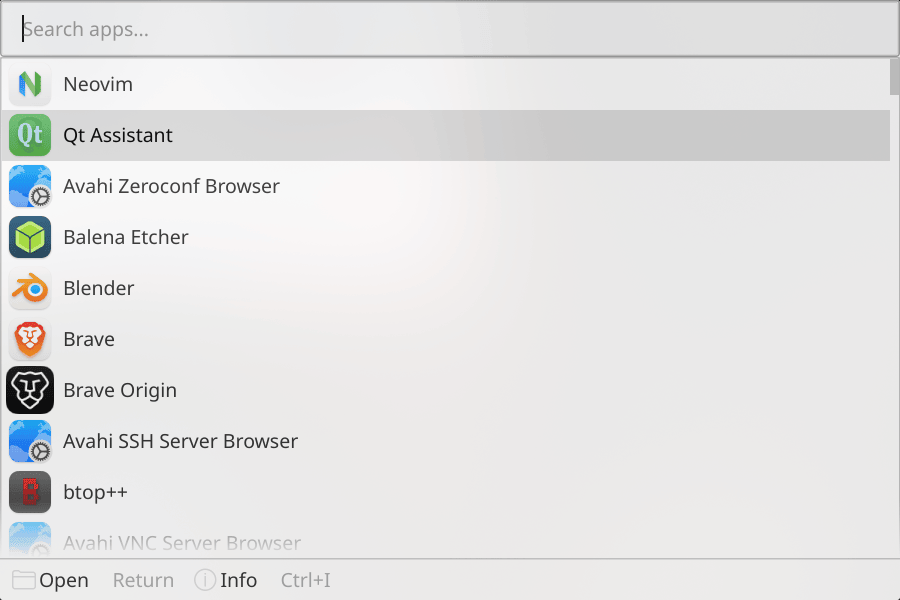Select the Brave entry text
The image size is (900, 600).
89,339
